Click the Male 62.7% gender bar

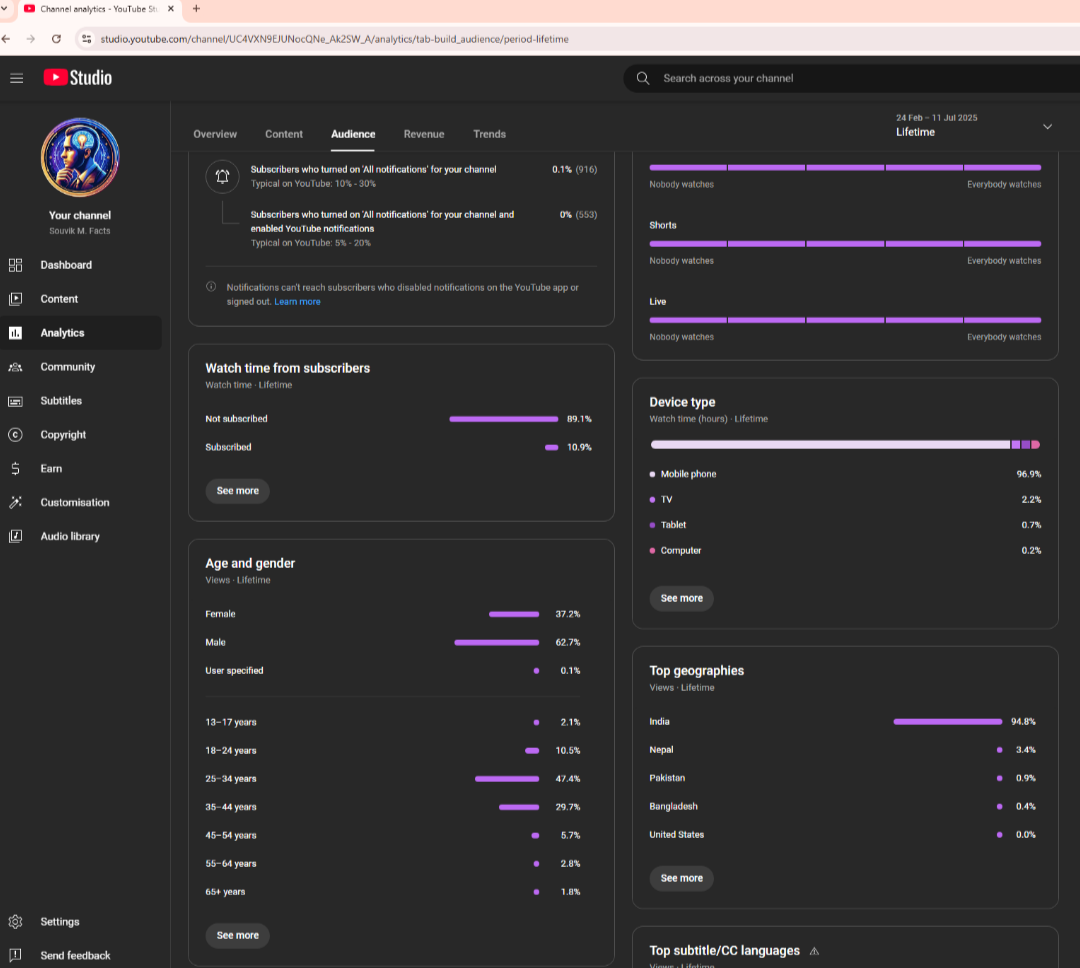point(497,642)
